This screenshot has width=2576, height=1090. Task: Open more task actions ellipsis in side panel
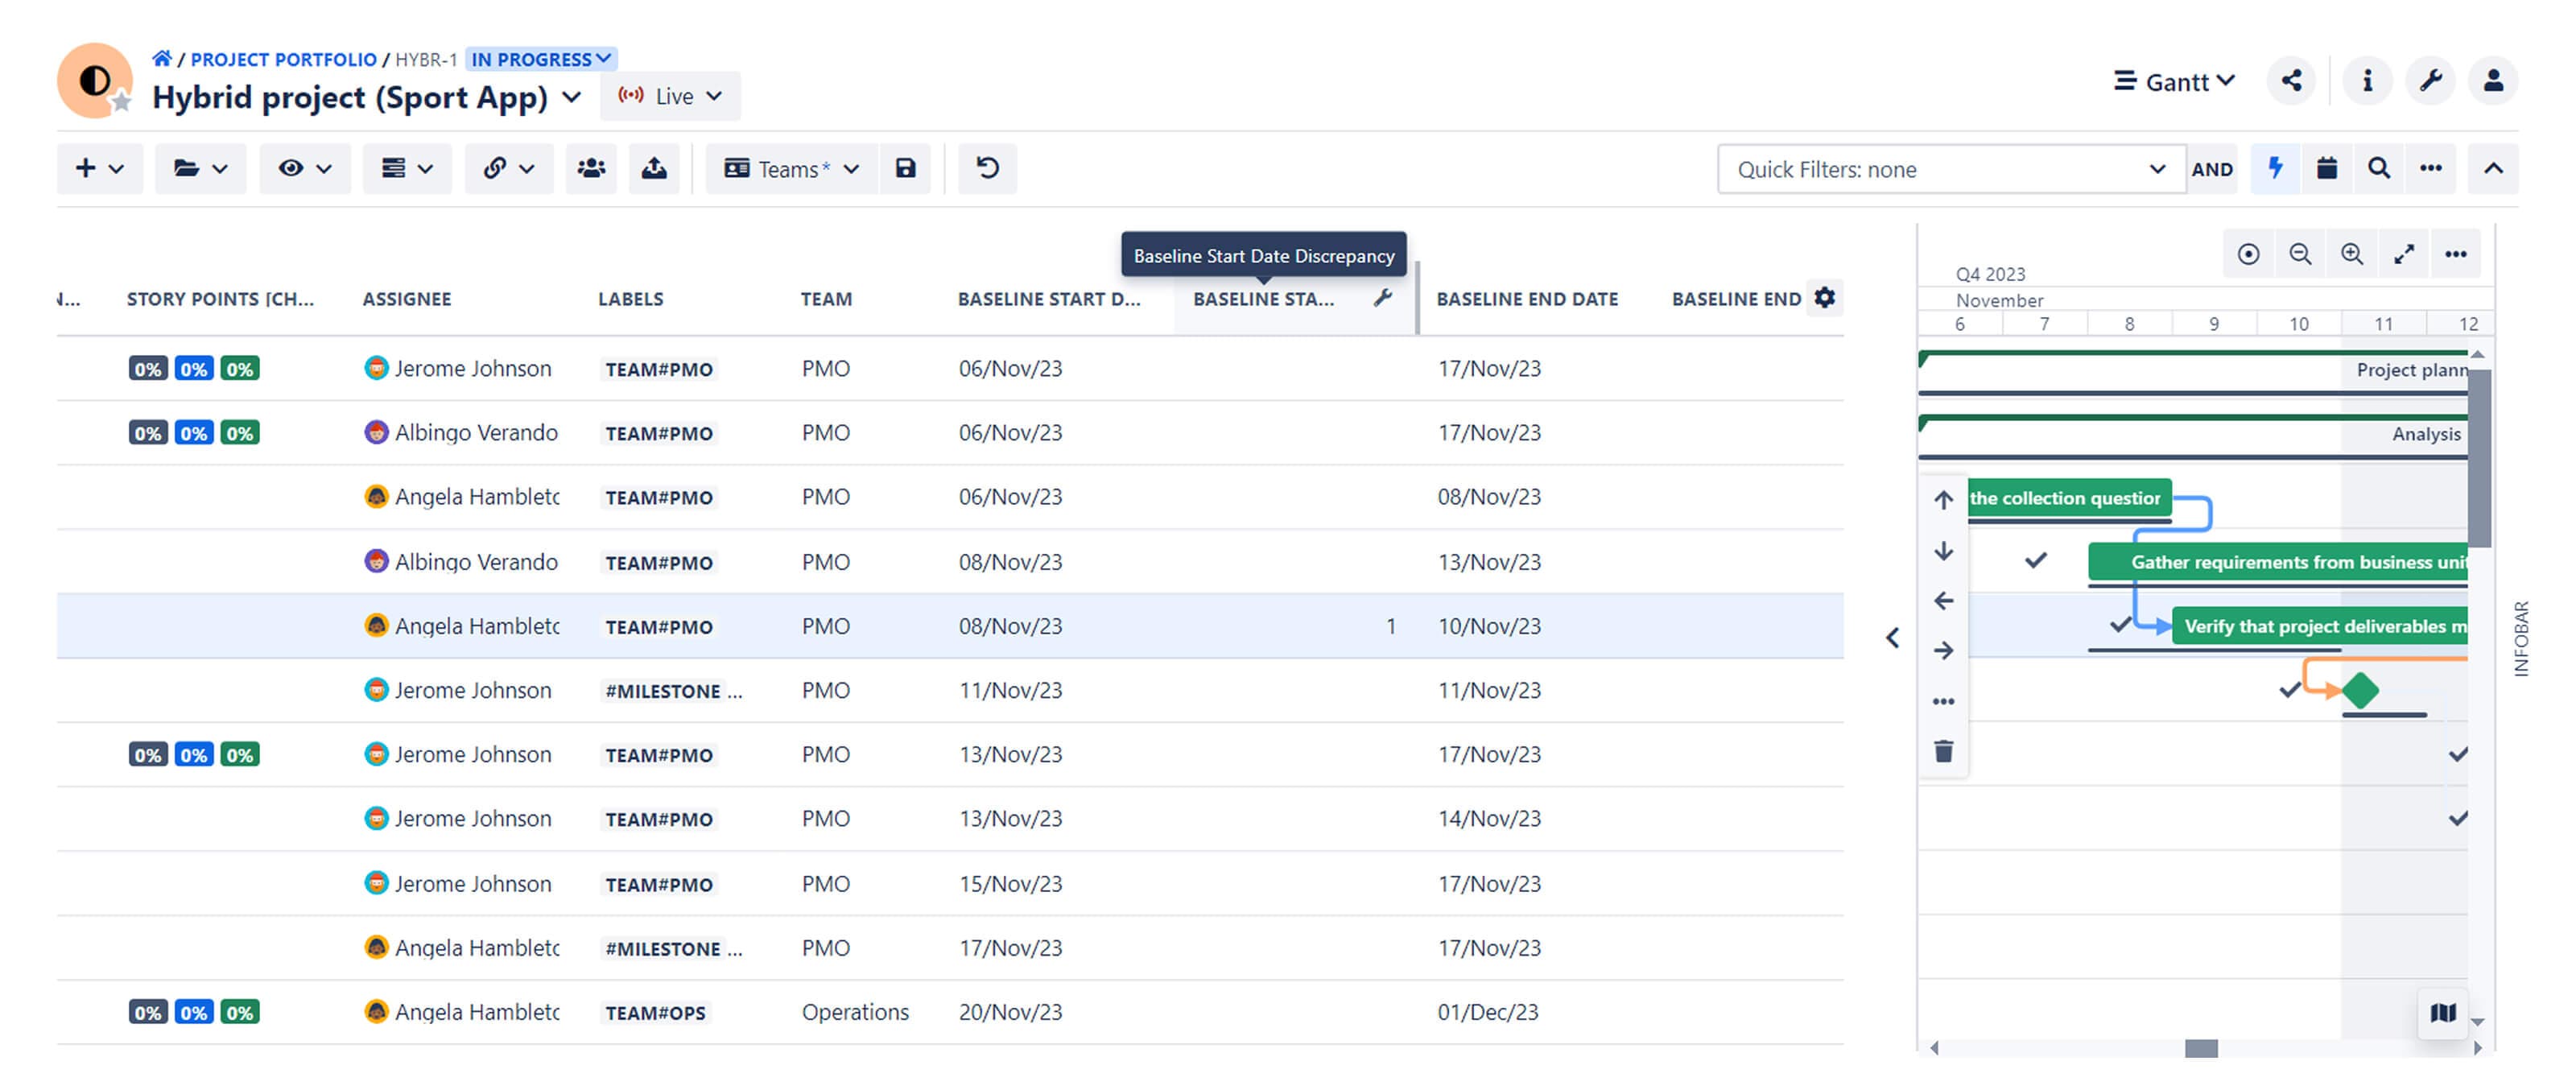click(1943, 702)
